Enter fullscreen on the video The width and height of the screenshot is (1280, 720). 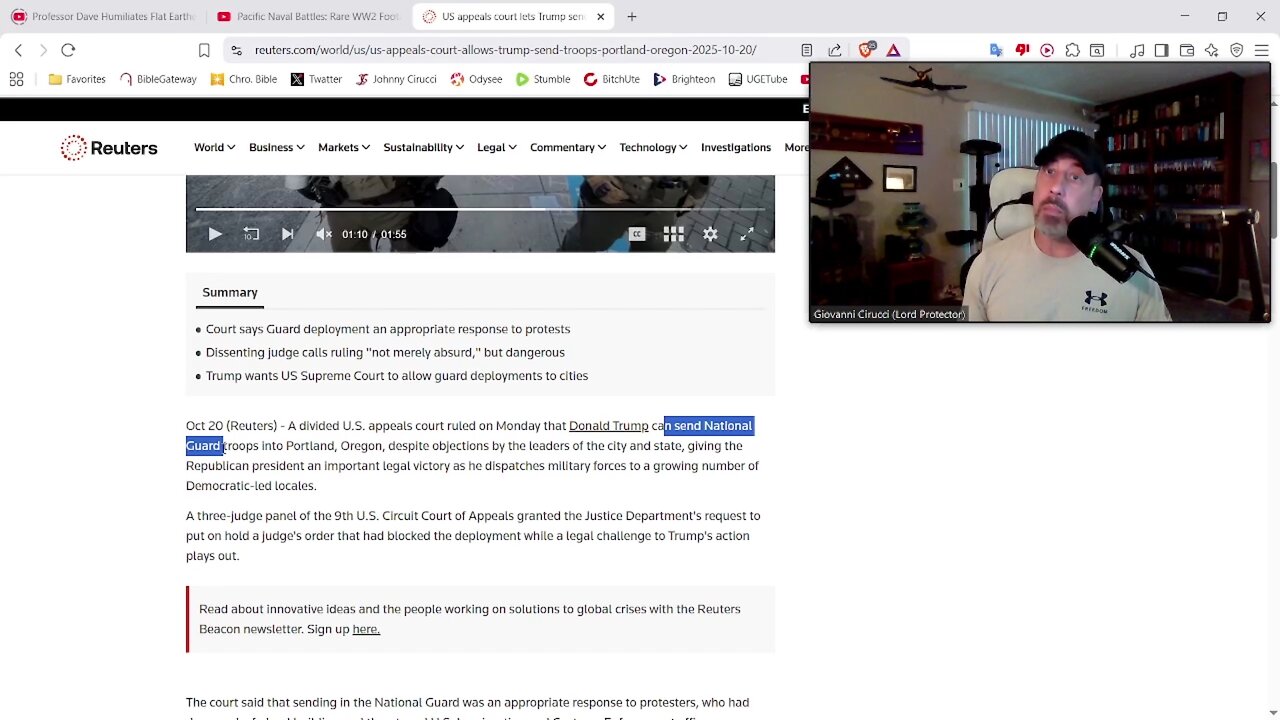747,234
